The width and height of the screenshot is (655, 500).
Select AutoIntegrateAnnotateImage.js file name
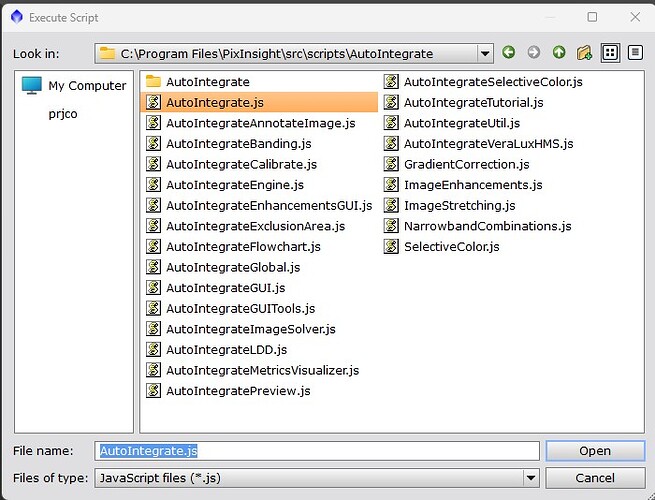(x=261, y=123)
